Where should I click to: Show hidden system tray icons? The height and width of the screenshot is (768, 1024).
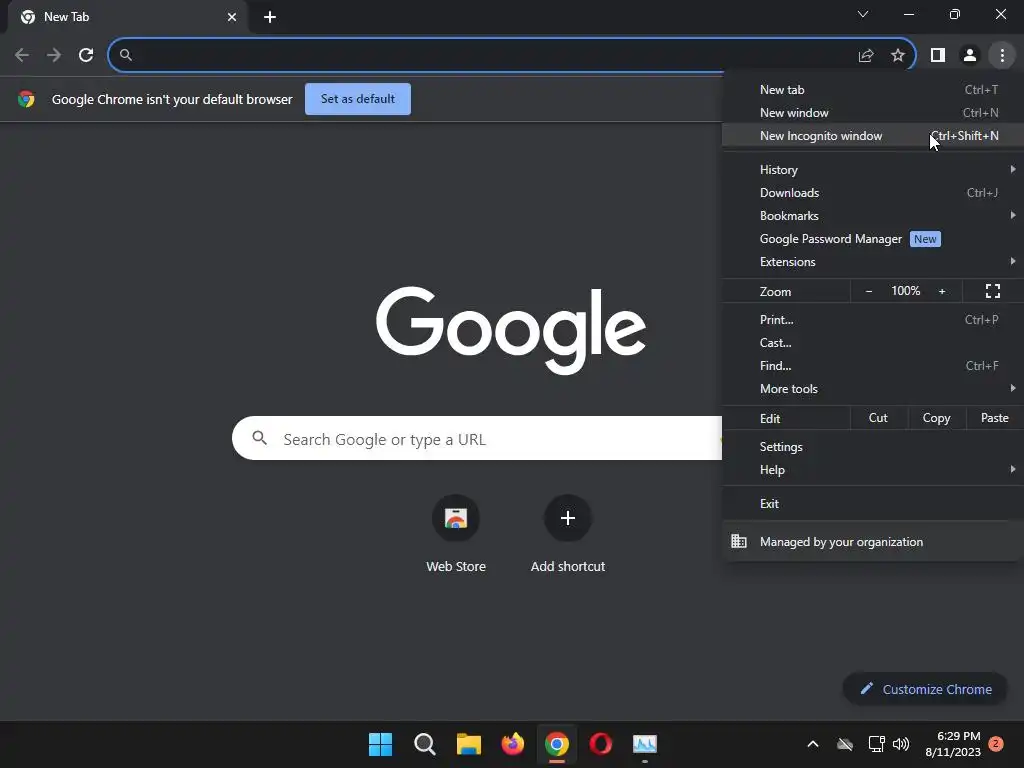[813, 744]
